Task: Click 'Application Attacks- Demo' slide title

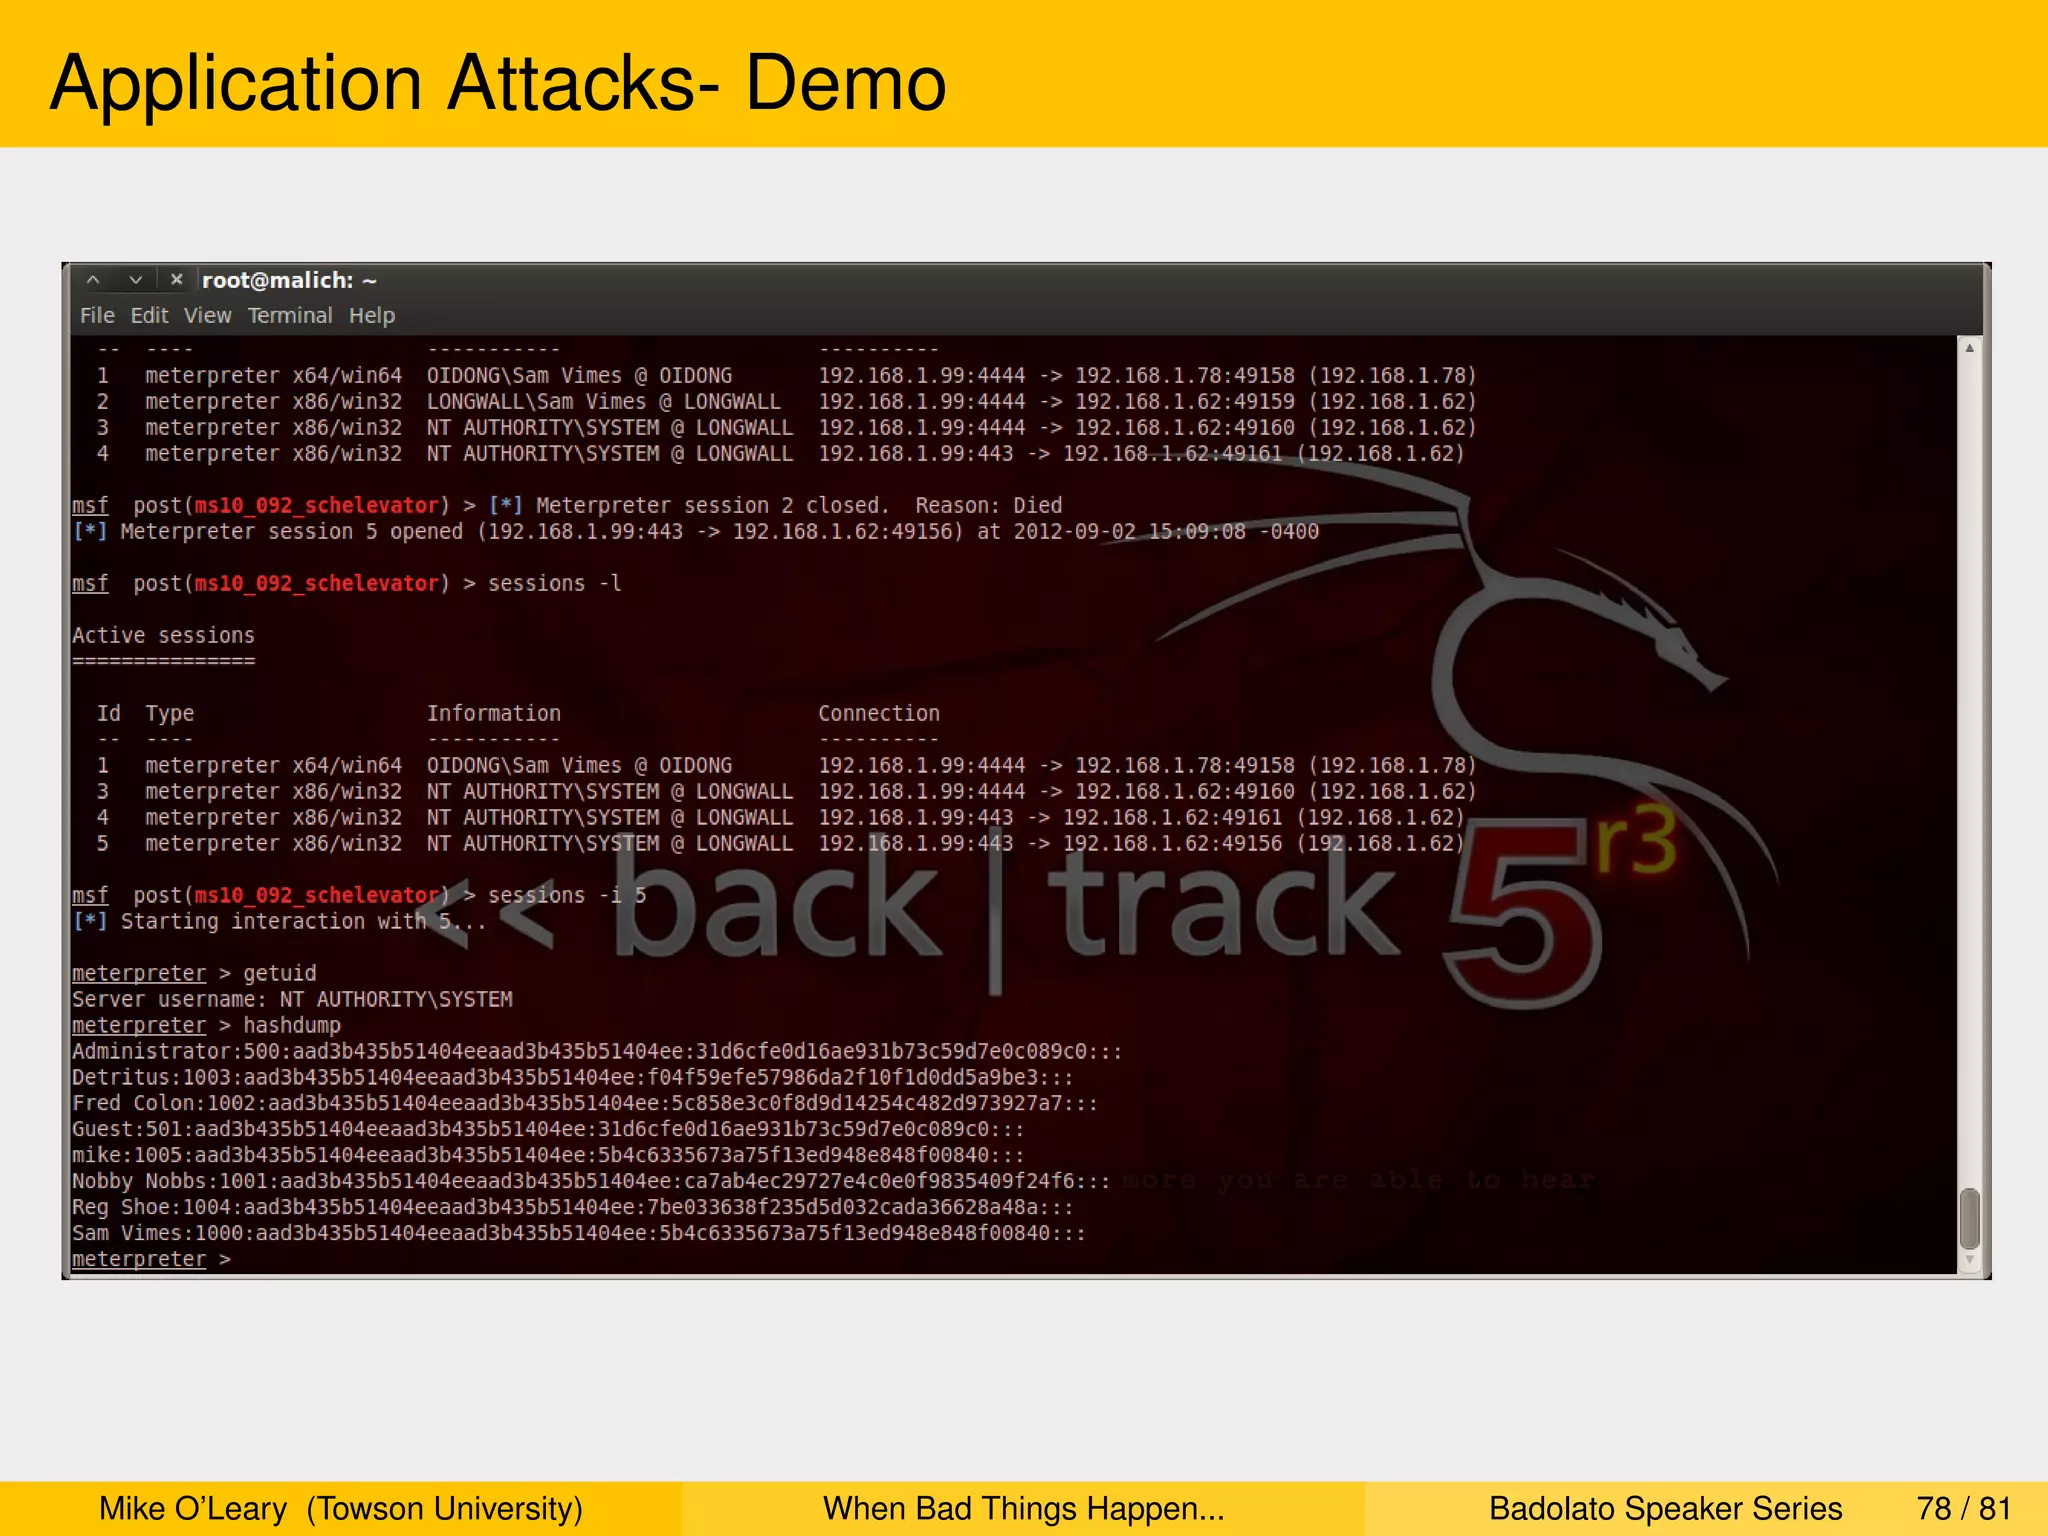Action: click(x=498, y=82)
